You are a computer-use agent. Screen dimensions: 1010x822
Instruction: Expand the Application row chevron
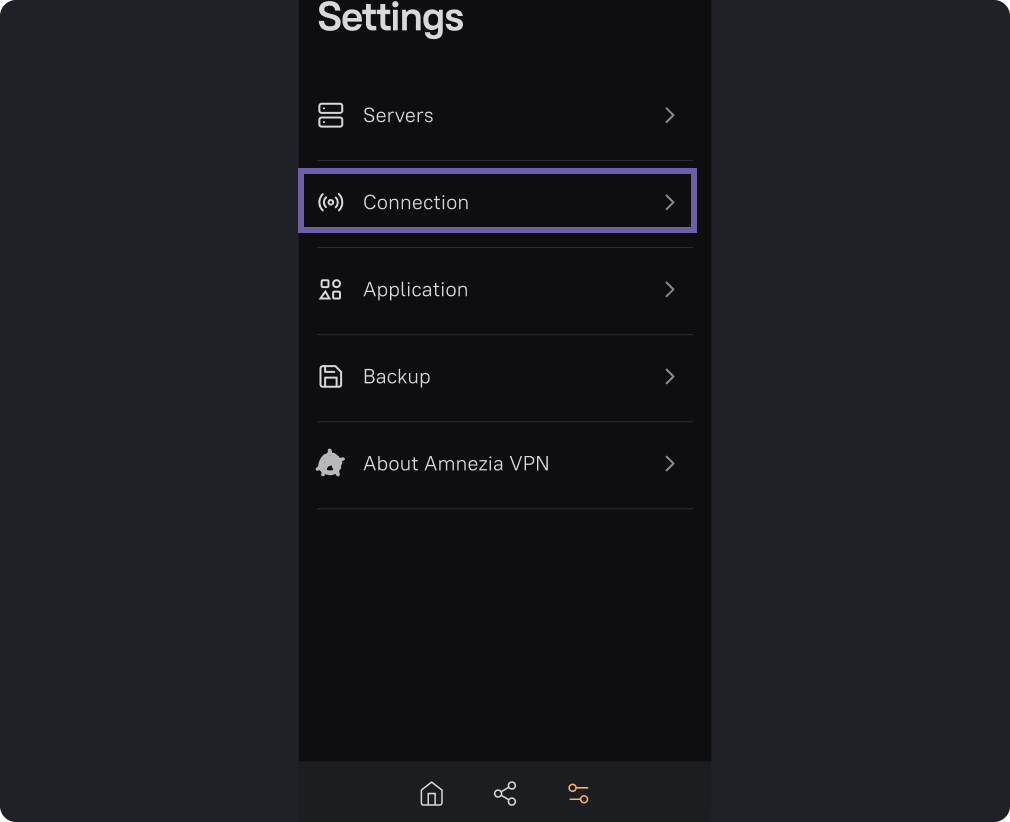coord(670,289)
